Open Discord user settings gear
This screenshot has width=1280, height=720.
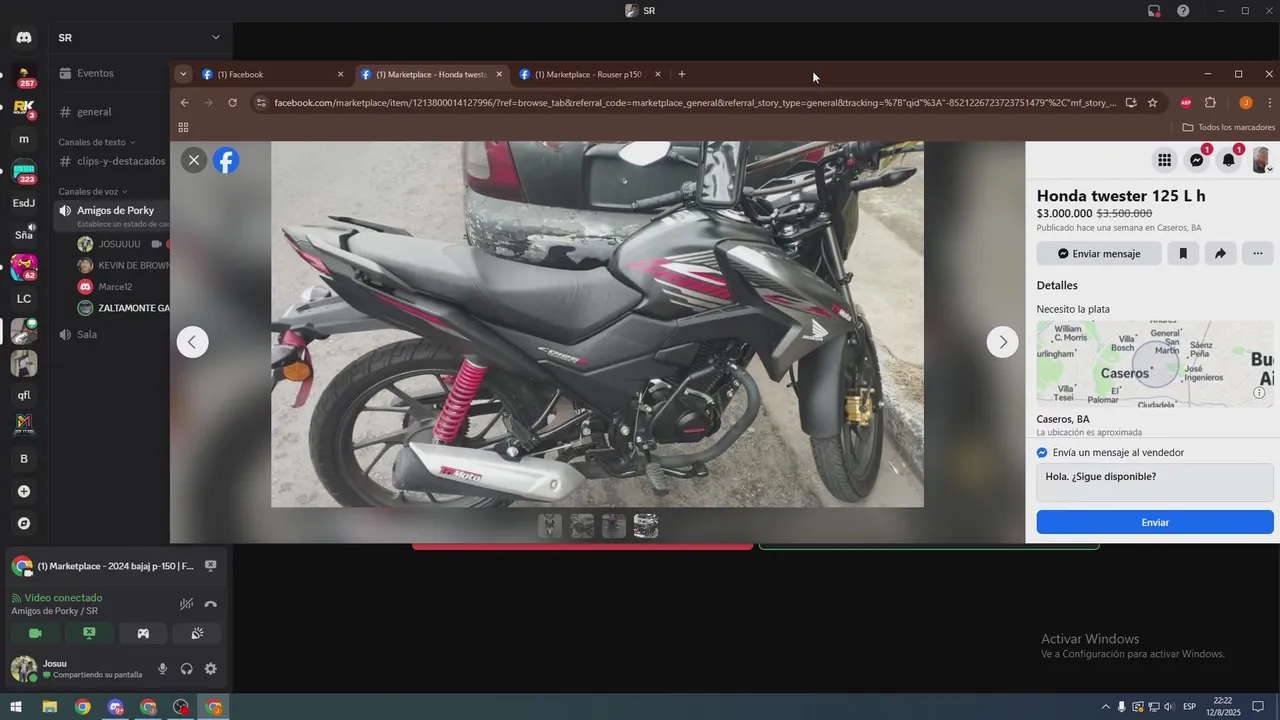210,669
